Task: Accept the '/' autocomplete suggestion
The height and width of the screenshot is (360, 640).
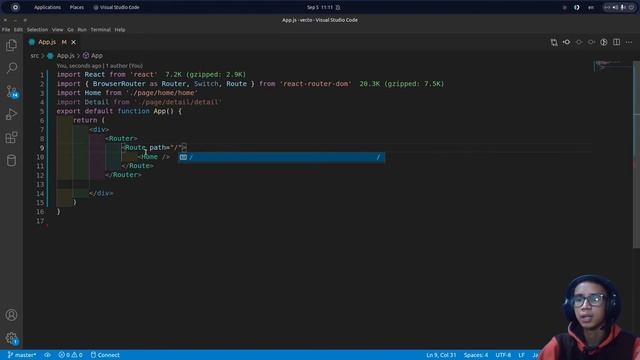Action: [x=282, y=157]
